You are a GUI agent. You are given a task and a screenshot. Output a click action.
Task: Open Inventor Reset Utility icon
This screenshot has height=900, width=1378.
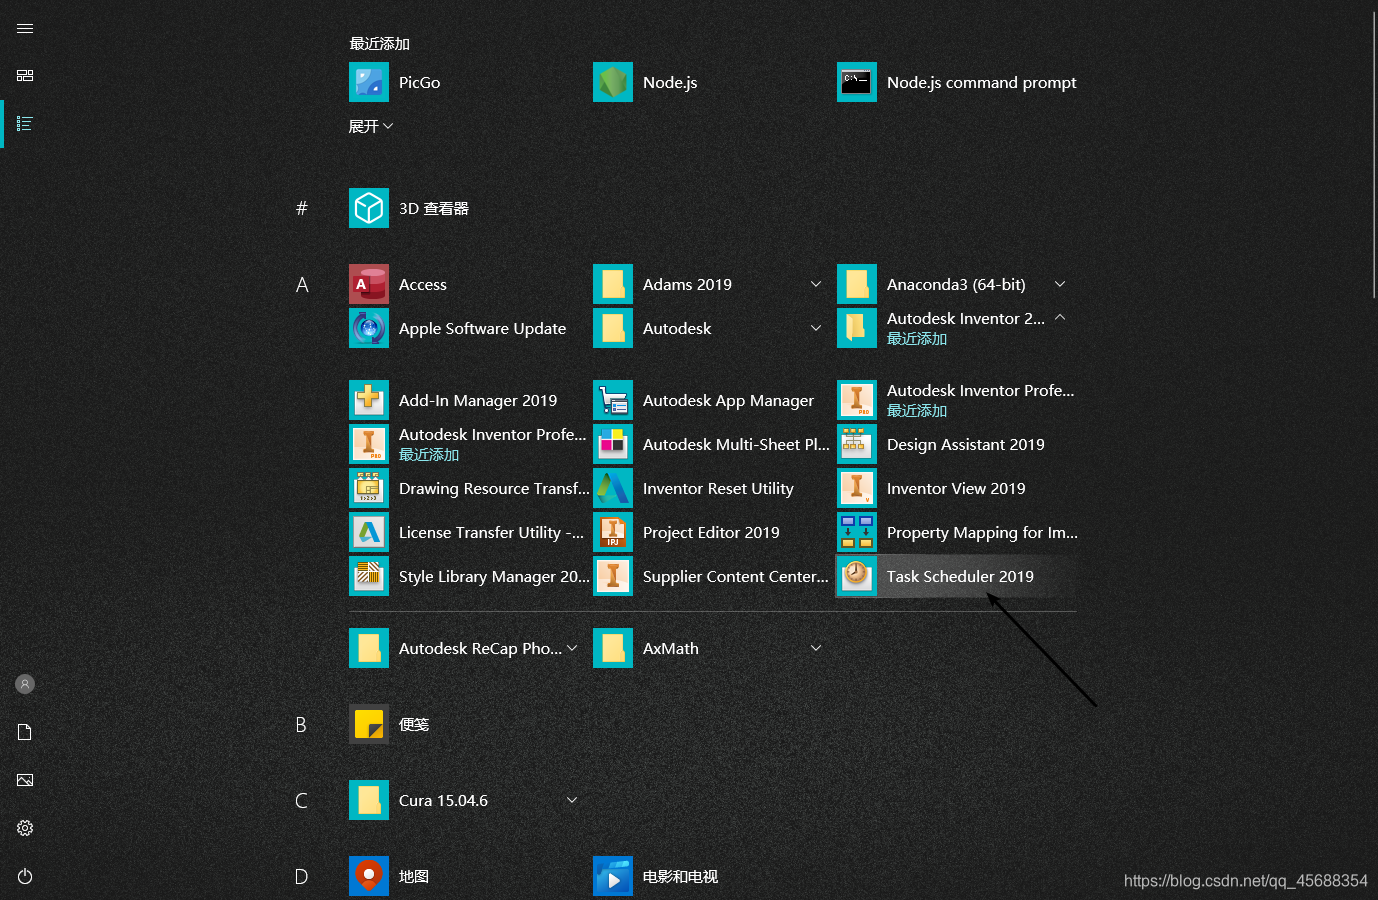pos(613,488)
